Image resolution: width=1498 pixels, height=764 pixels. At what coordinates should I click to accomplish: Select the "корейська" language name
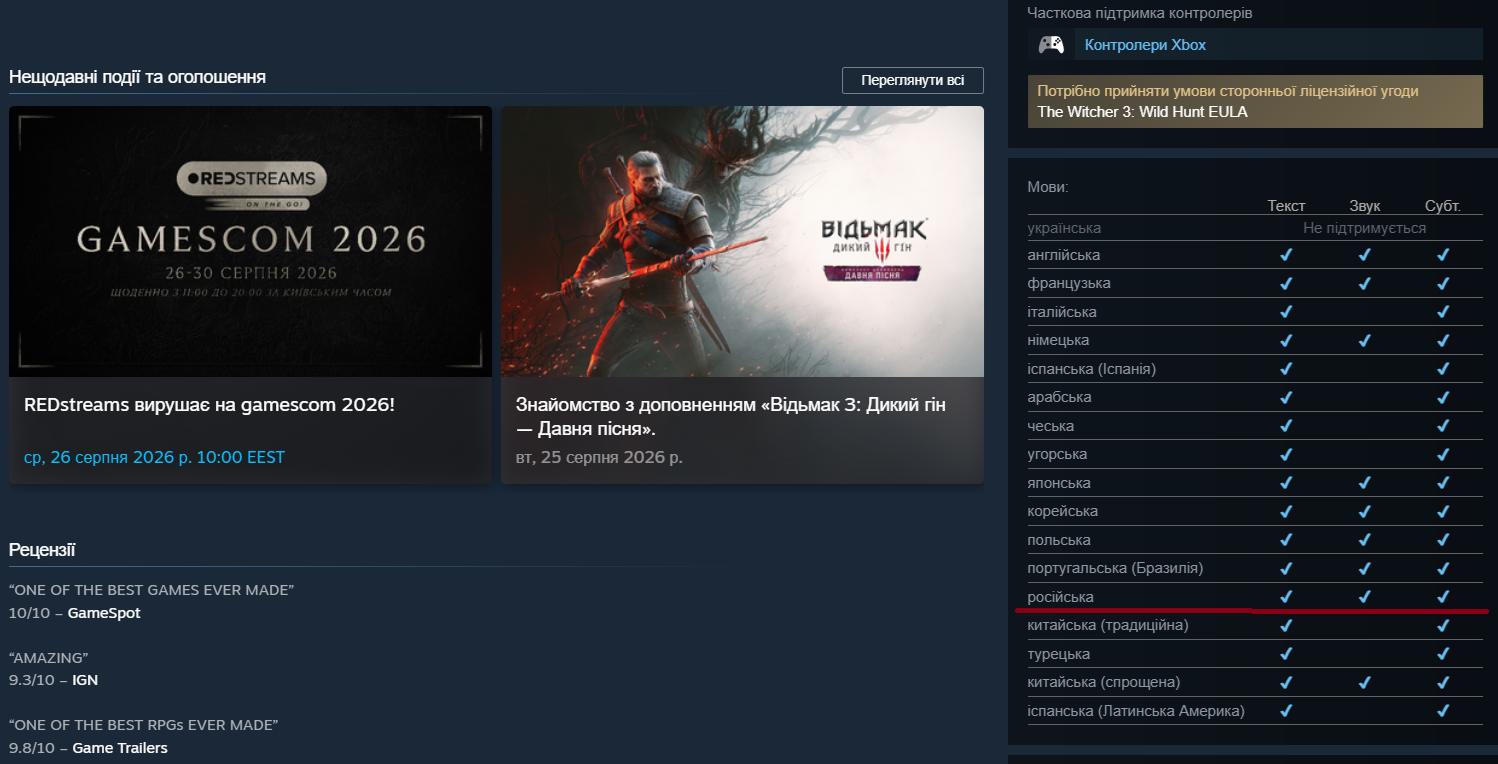point(1063,511)
